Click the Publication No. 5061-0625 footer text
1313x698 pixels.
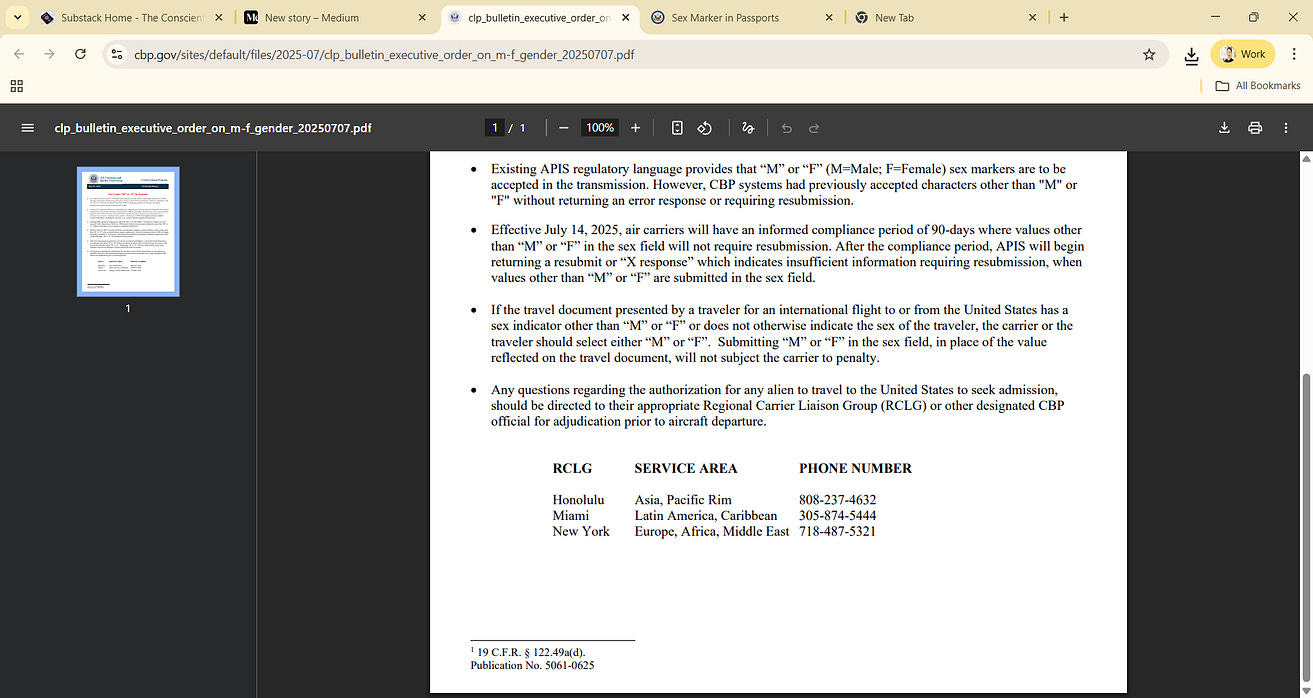click(x=532, y=665)
